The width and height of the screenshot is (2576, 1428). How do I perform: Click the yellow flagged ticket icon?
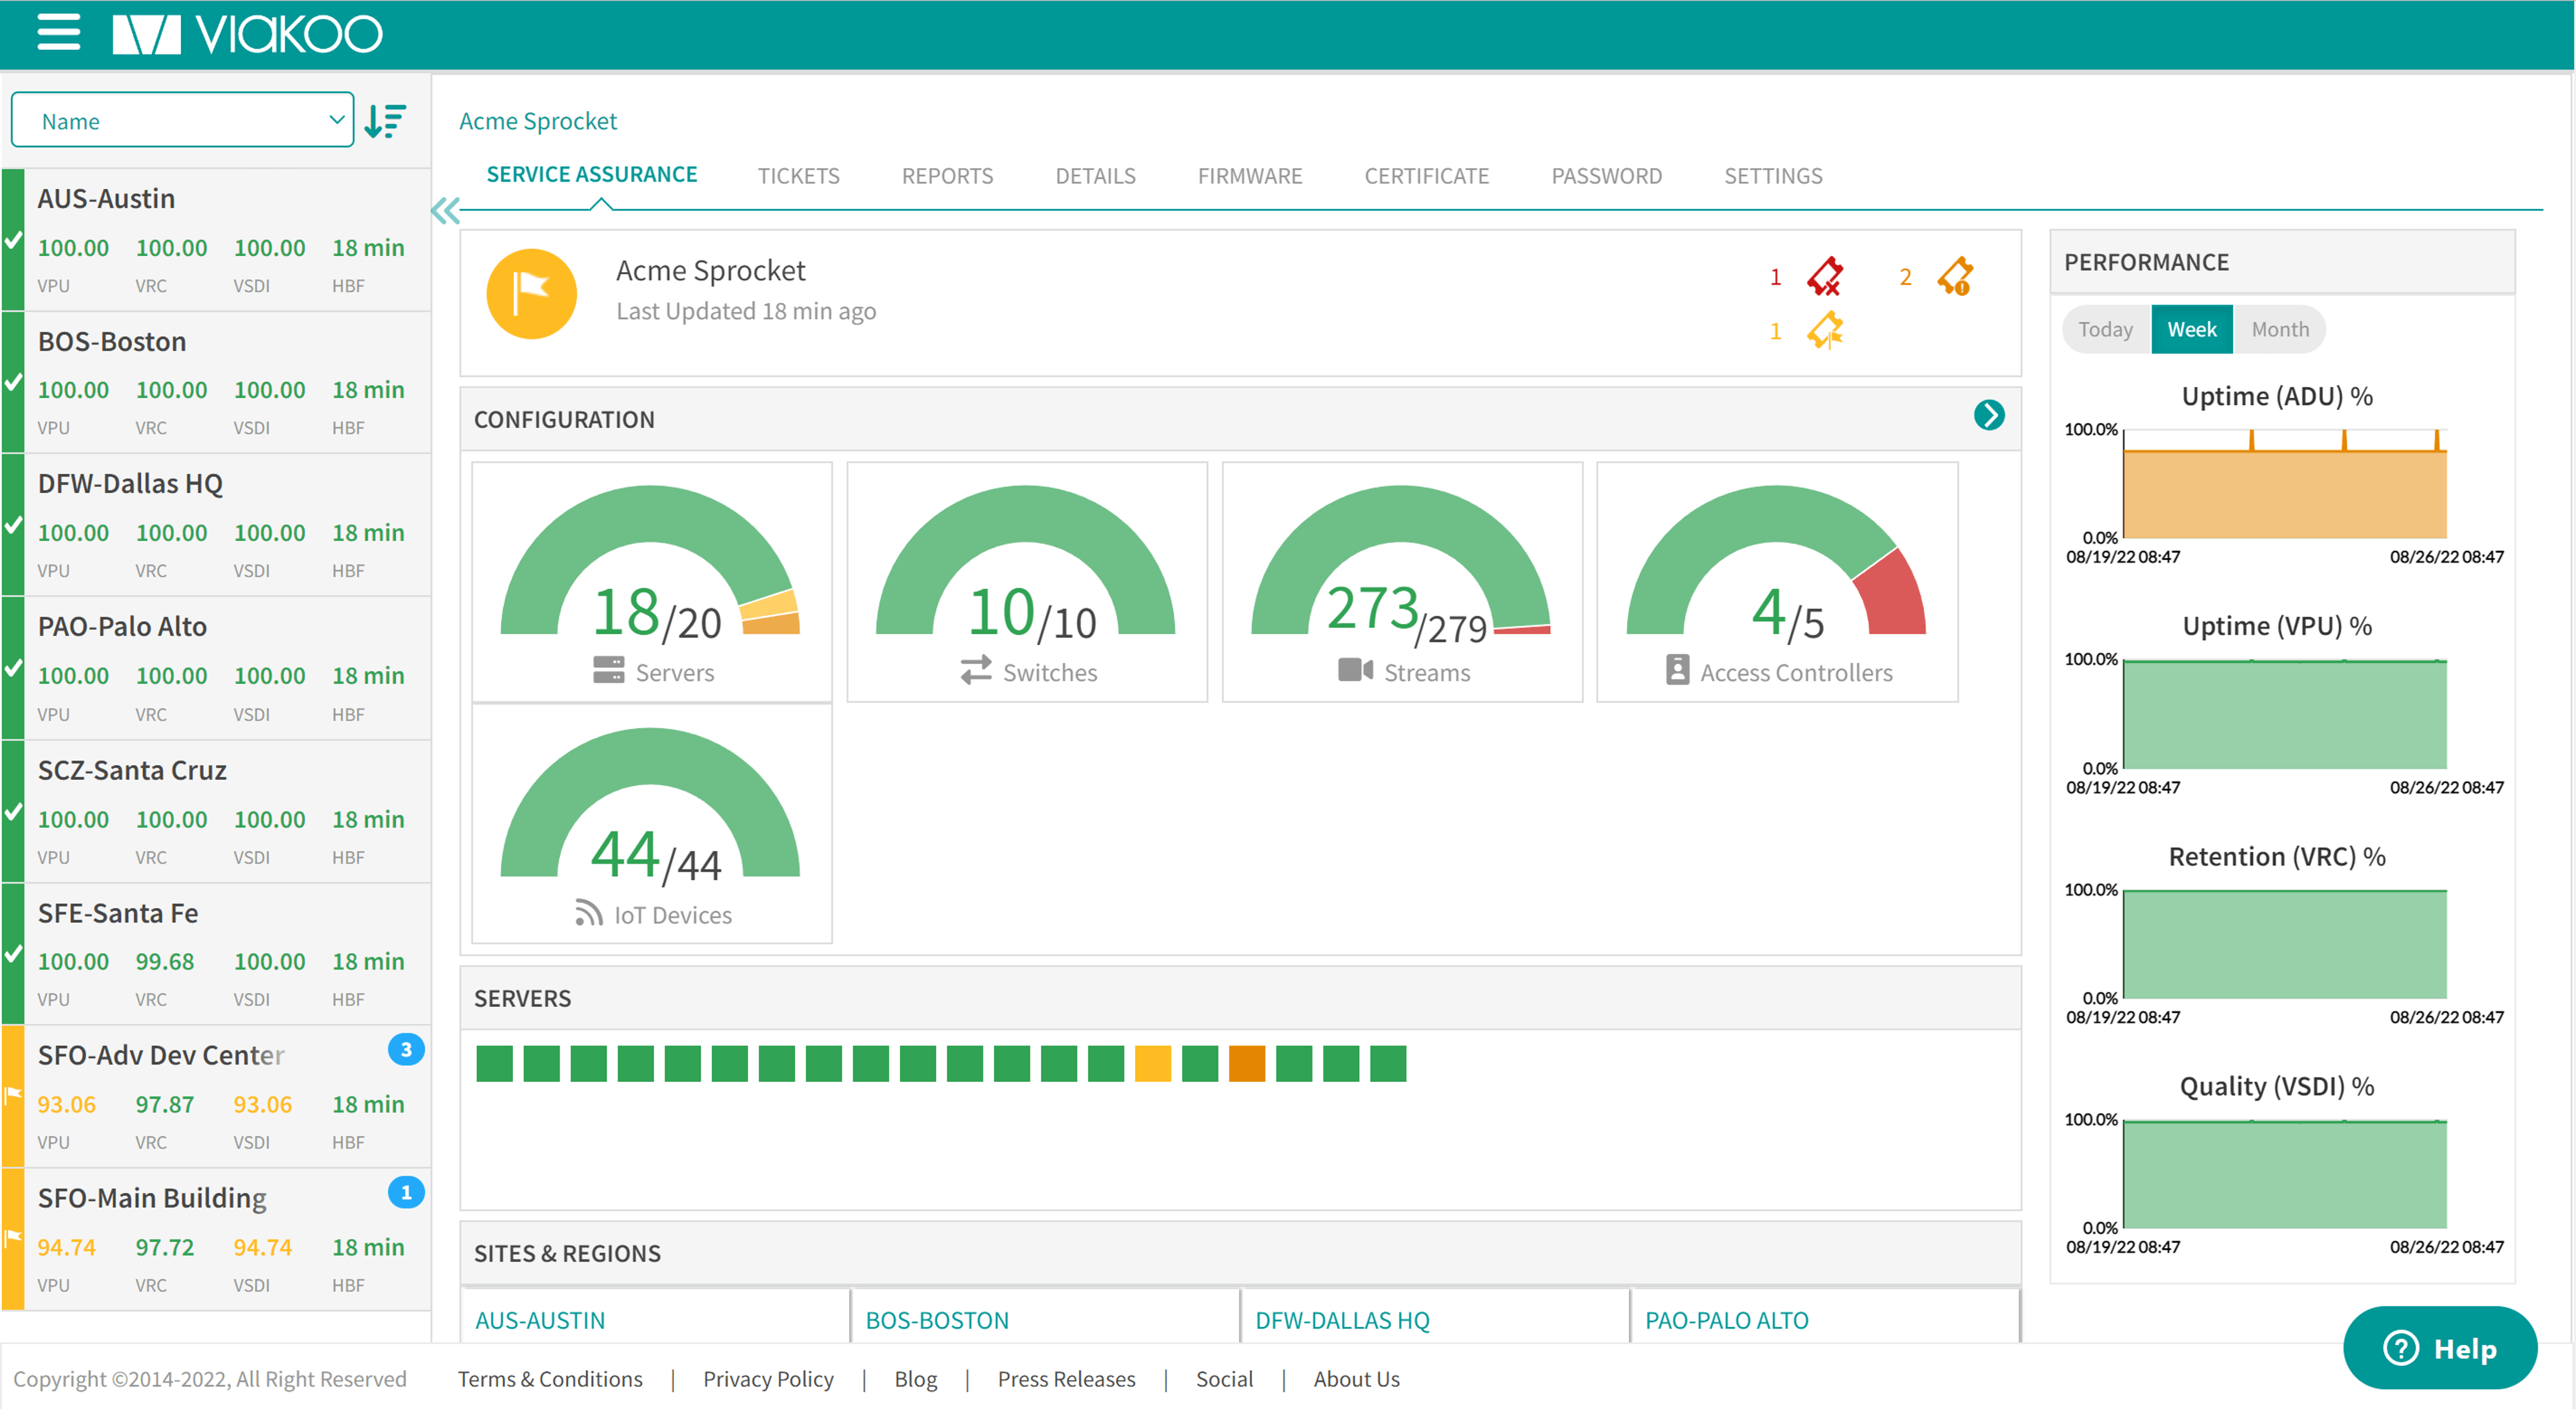[x=1825, y=330]
